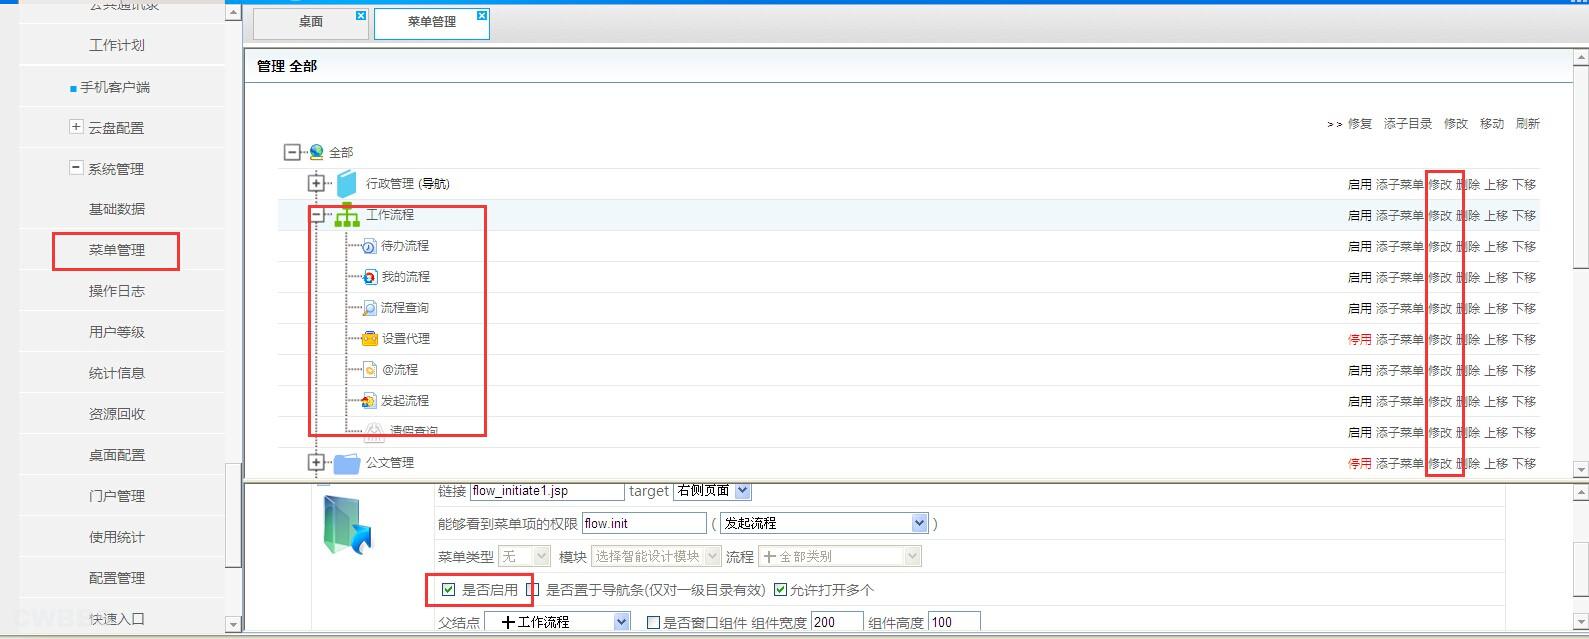Click the sidebar vertical scrollbar thumb

233,515
